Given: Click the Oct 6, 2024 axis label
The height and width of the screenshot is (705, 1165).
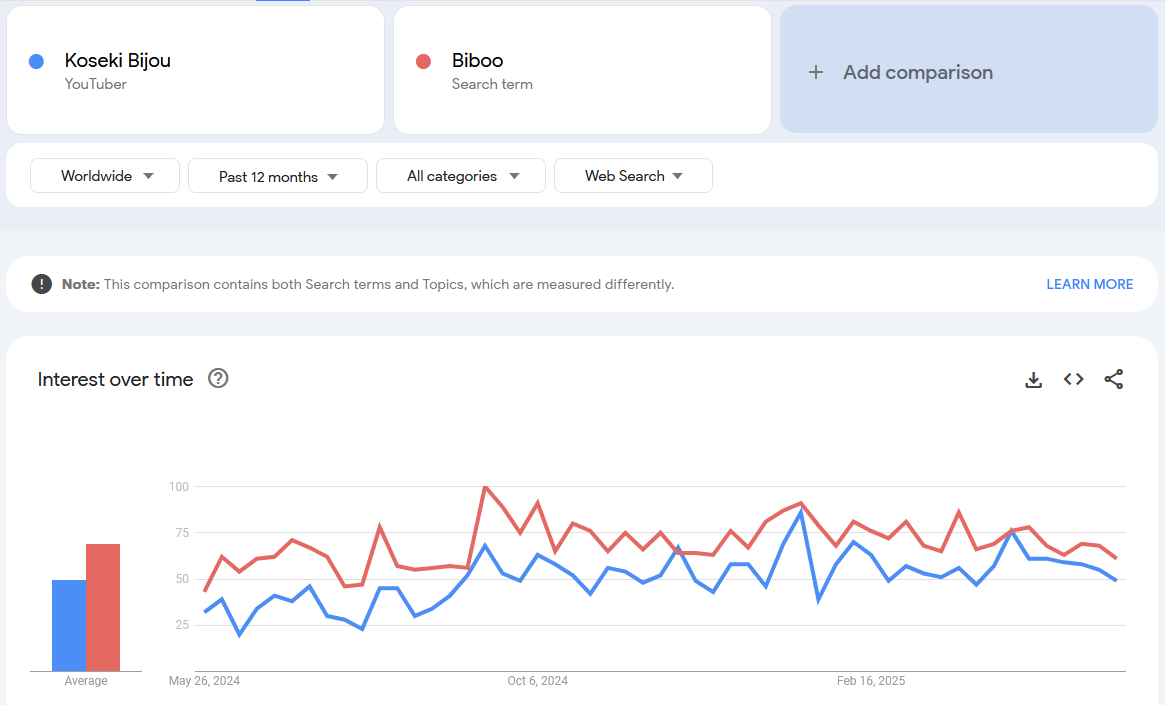Looking at the screenshot, I should click(x=537, y=681).
